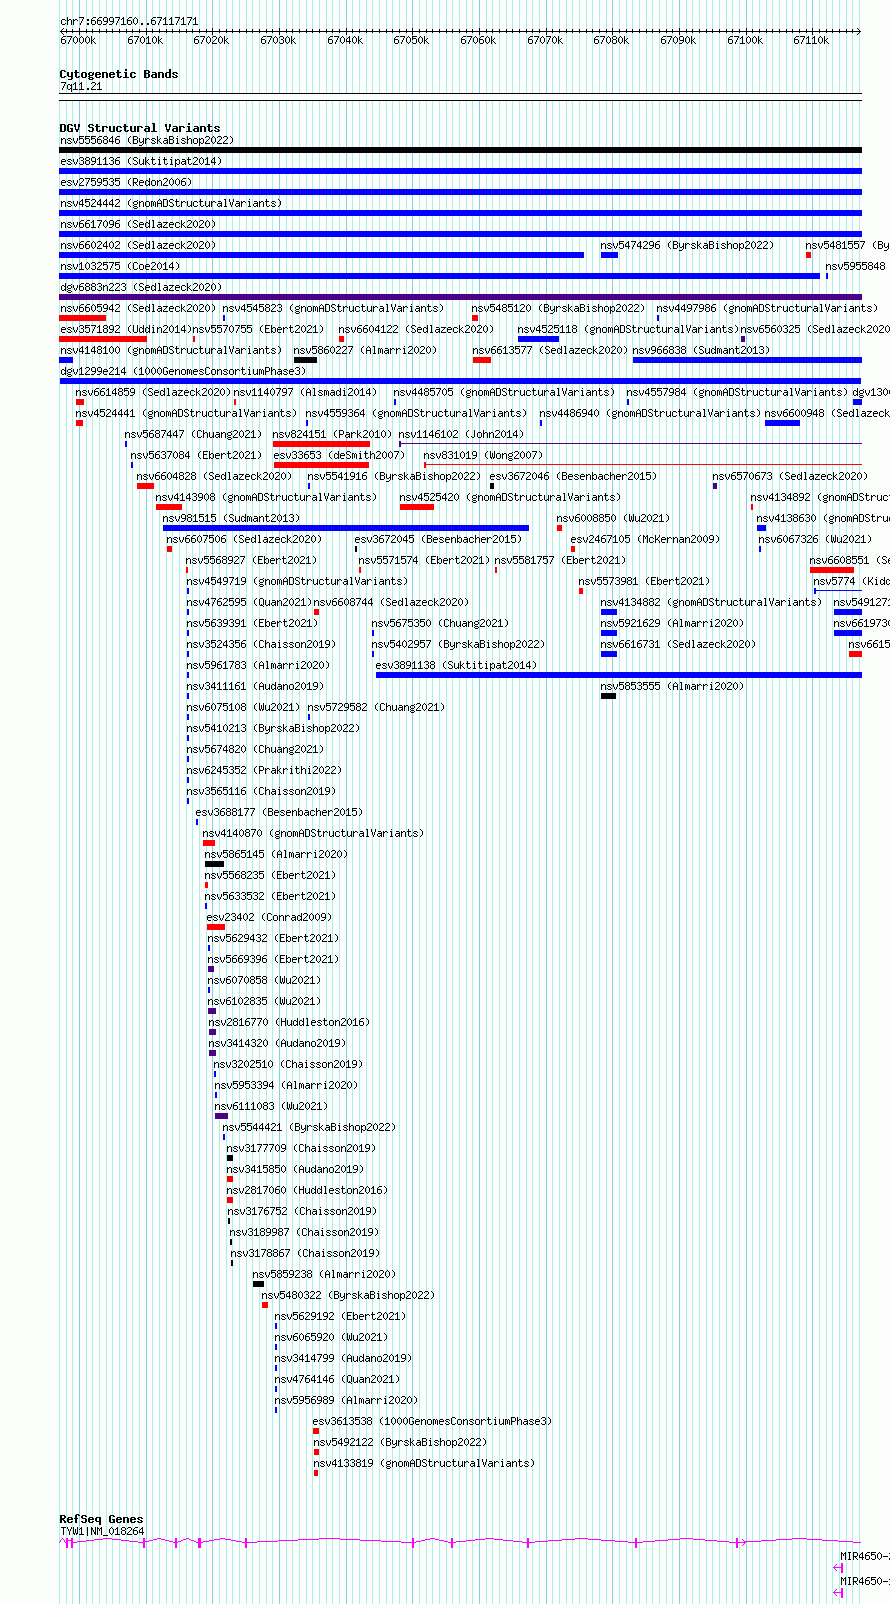Click variant esv33653 (deSmith2007)

[340, 455]
